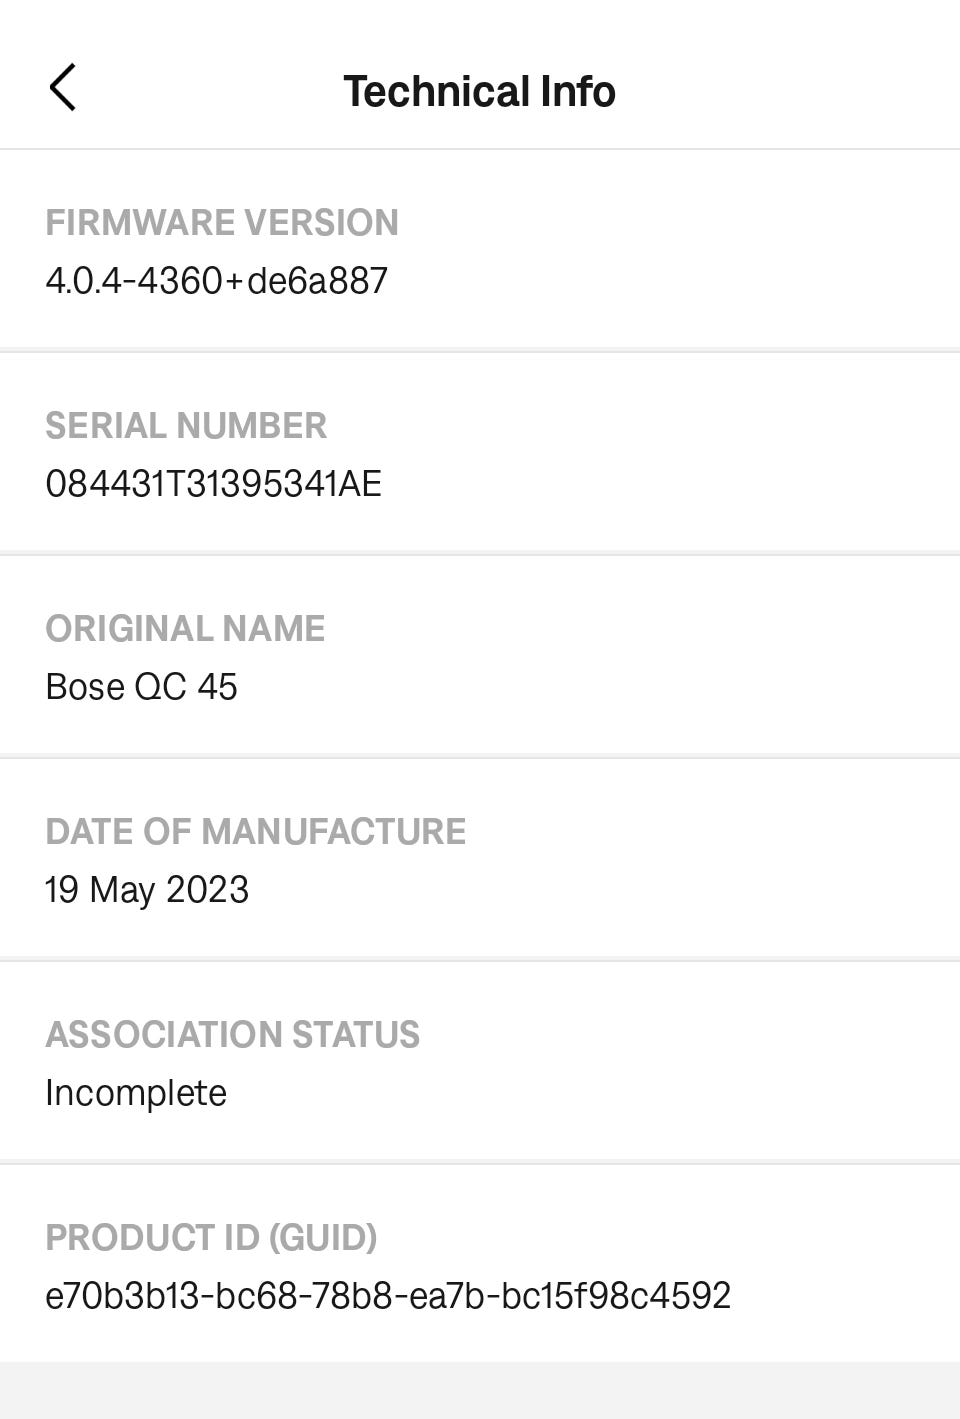Tap the back arrow icon

62,88
